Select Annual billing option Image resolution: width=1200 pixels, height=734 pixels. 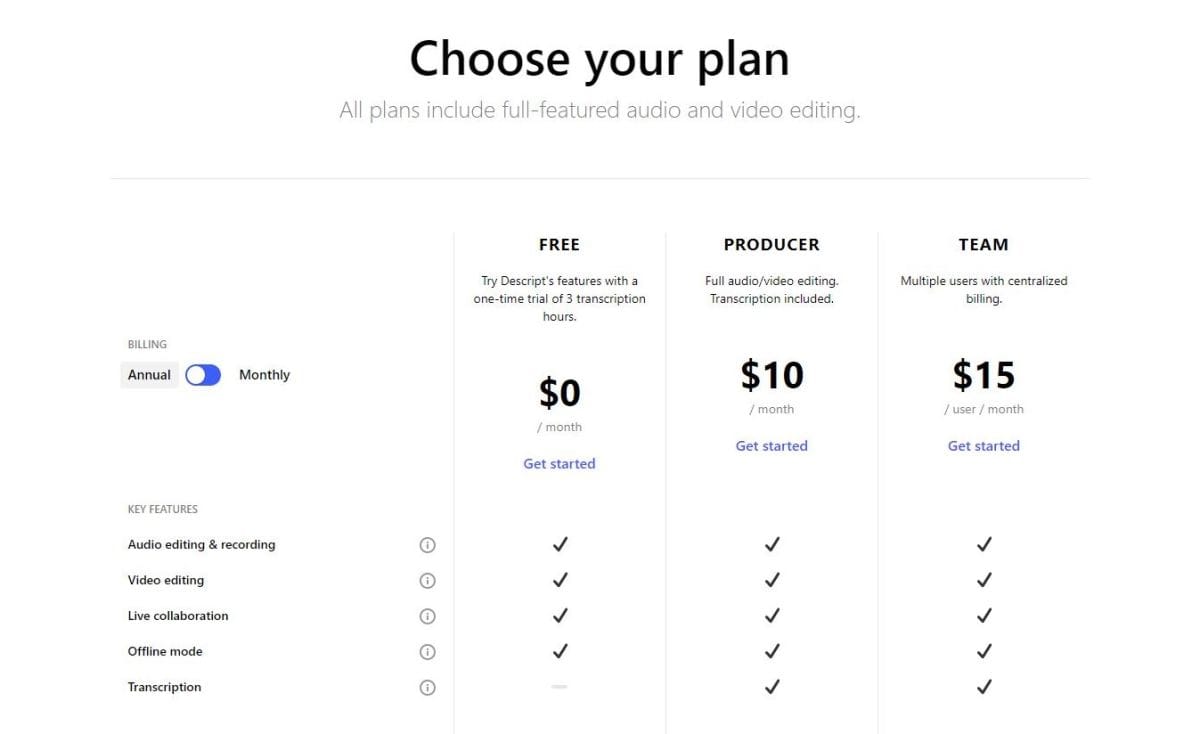(x=149, y=375)
